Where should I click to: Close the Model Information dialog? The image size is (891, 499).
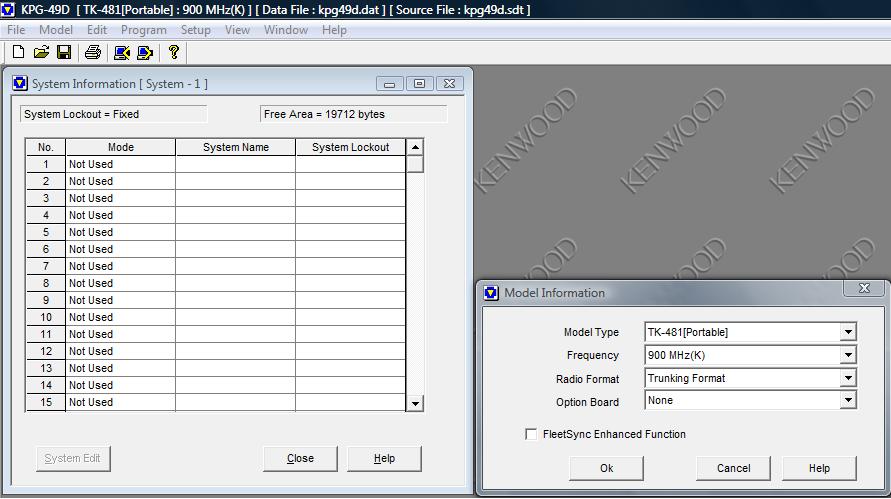(864, 288)
